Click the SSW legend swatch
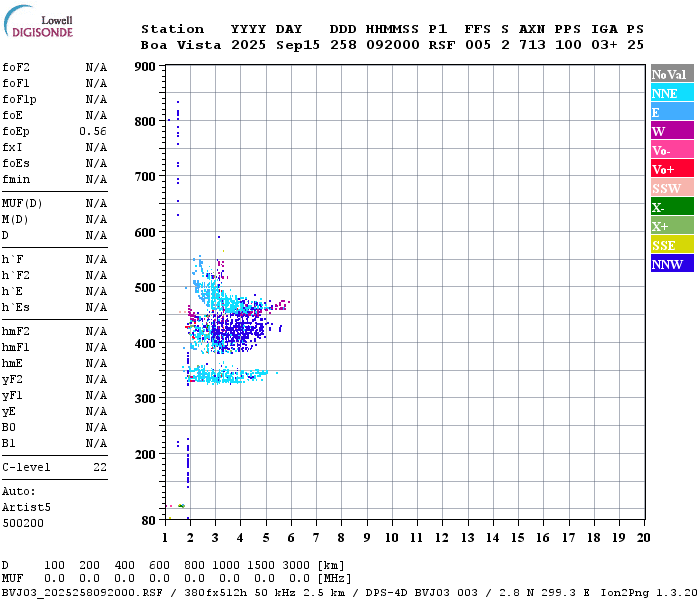700x600 pixels. [x=672, y=188]
